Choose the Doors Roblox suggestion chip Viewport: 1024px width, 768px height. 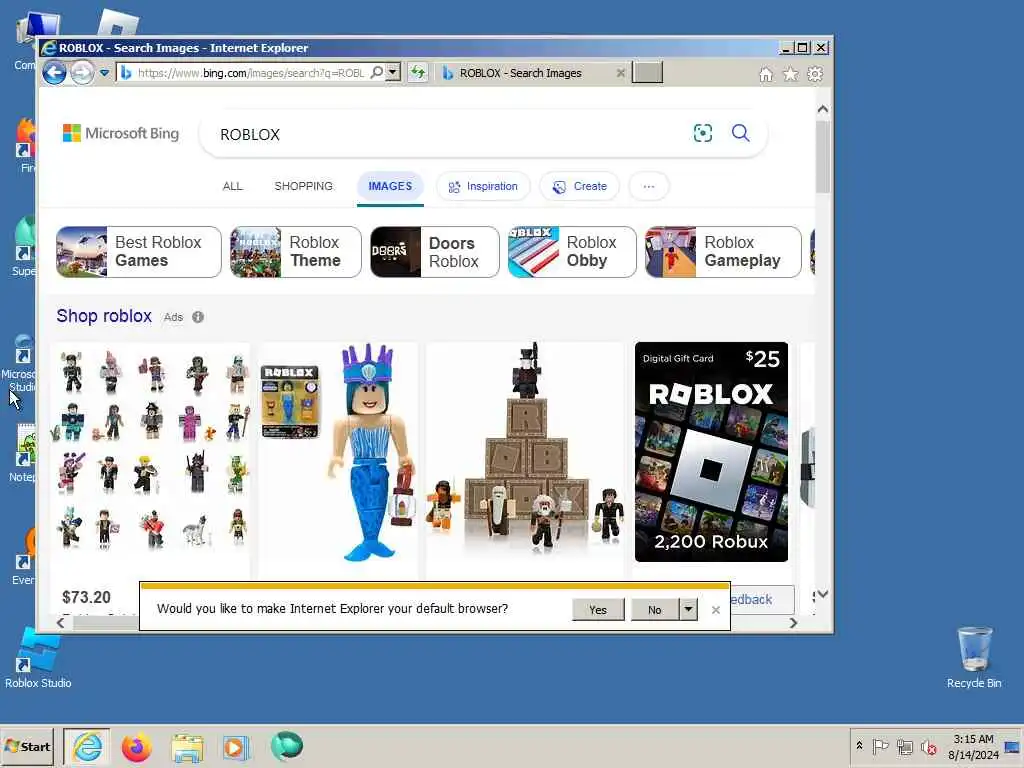pyautogui.click(x=434, y=252)
